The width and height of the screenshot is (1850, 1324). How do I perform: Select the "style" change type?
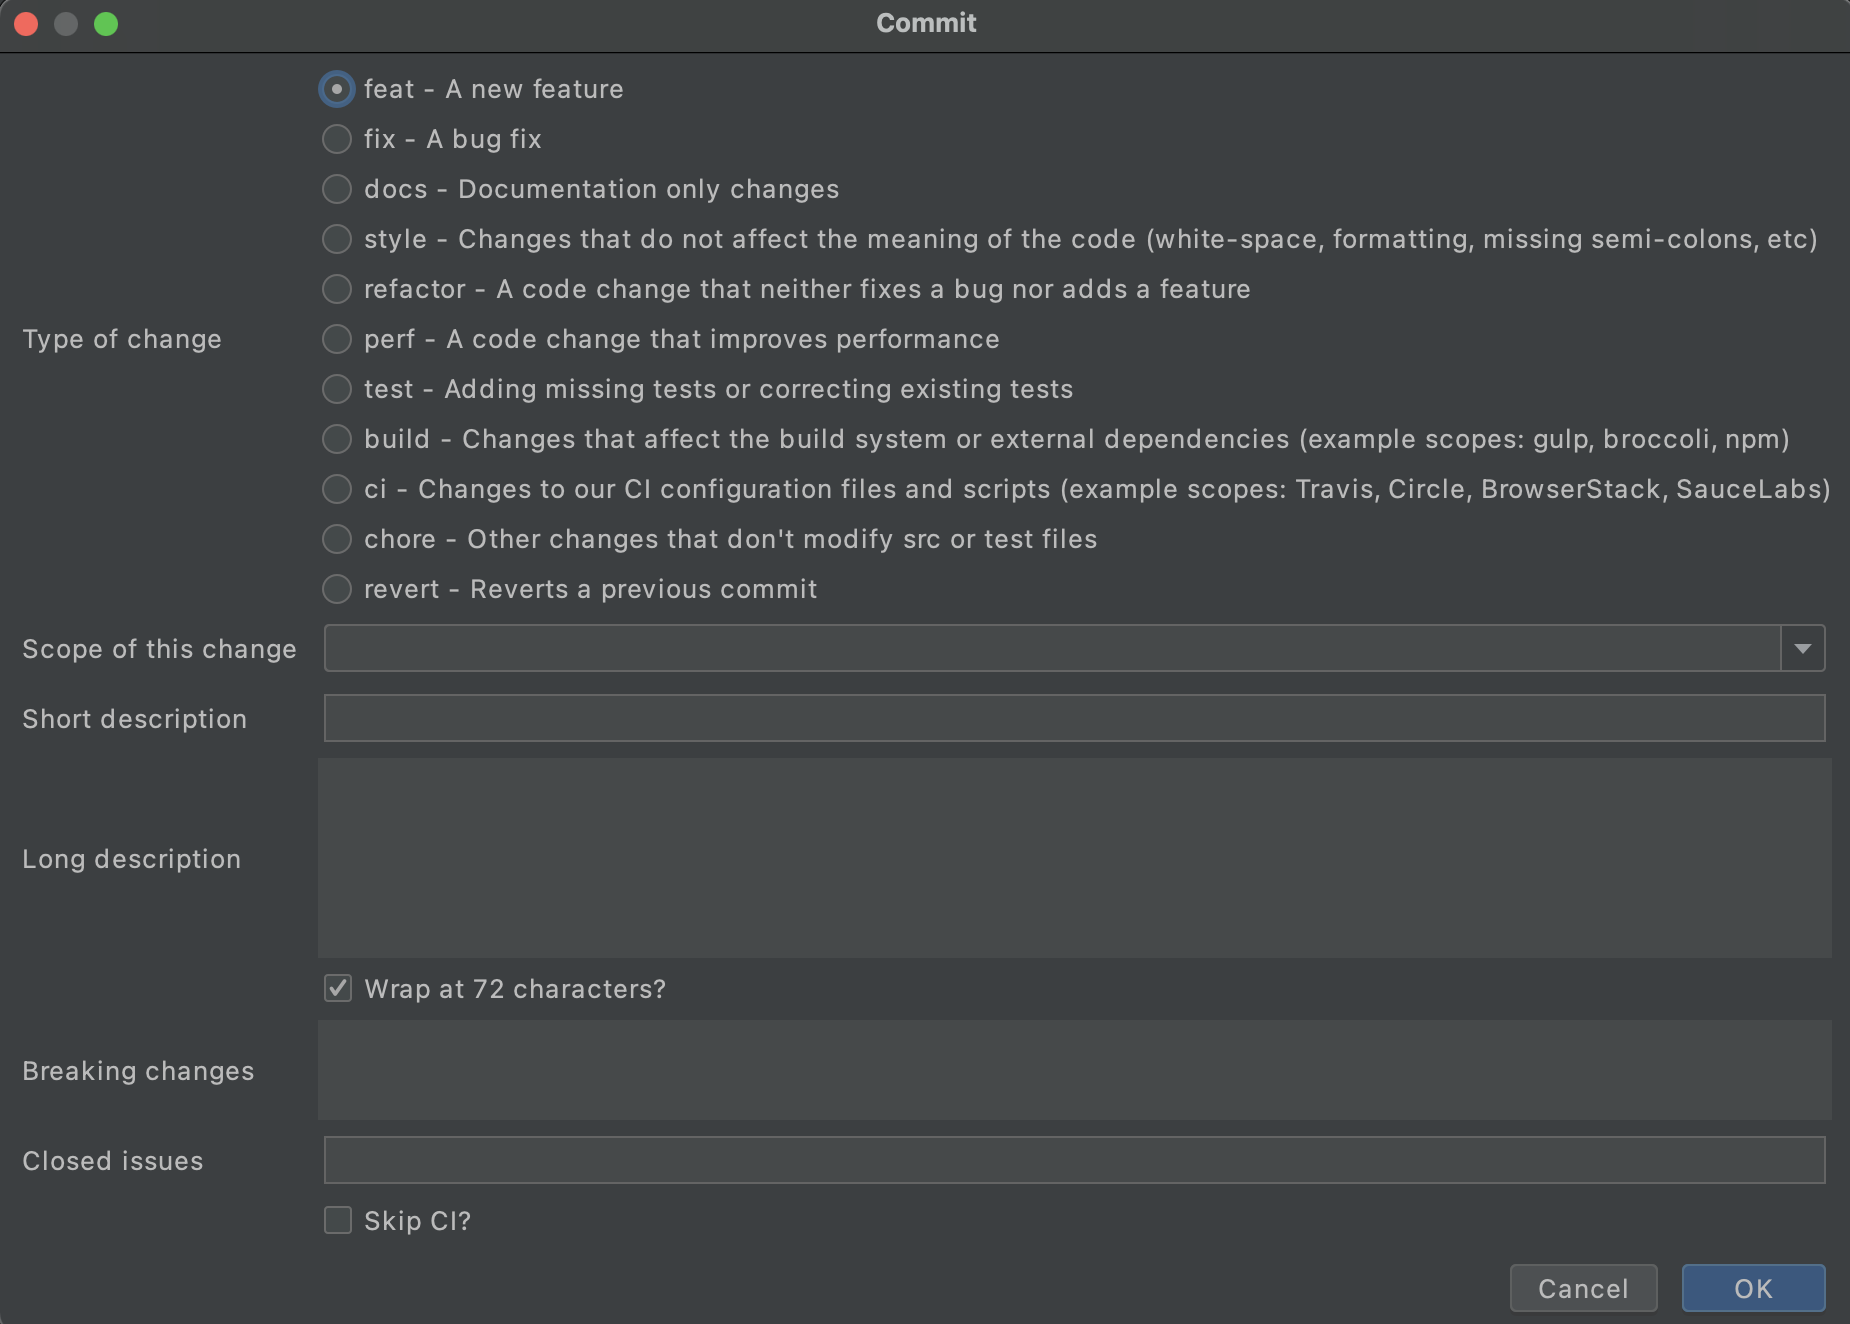point(337,238)
